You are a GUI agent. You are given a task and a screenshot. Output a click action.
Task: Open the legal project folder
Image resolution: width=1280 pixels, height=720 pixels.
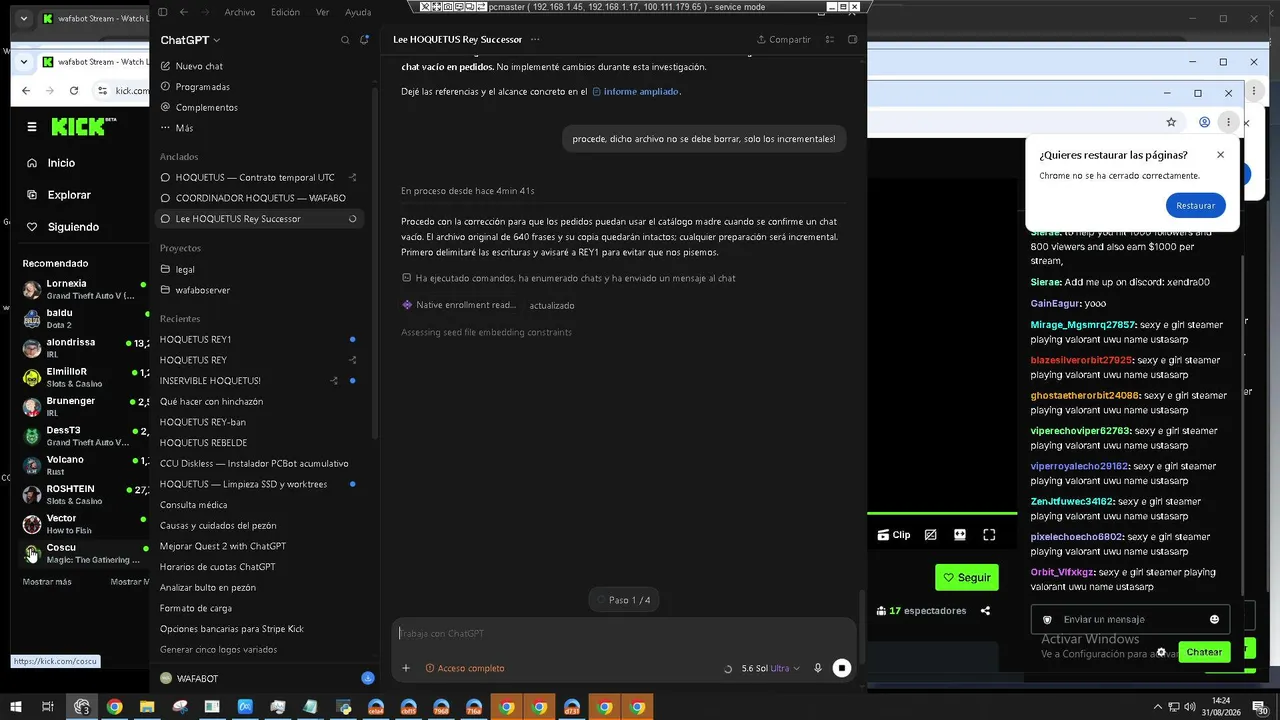[x=185, y=269]
